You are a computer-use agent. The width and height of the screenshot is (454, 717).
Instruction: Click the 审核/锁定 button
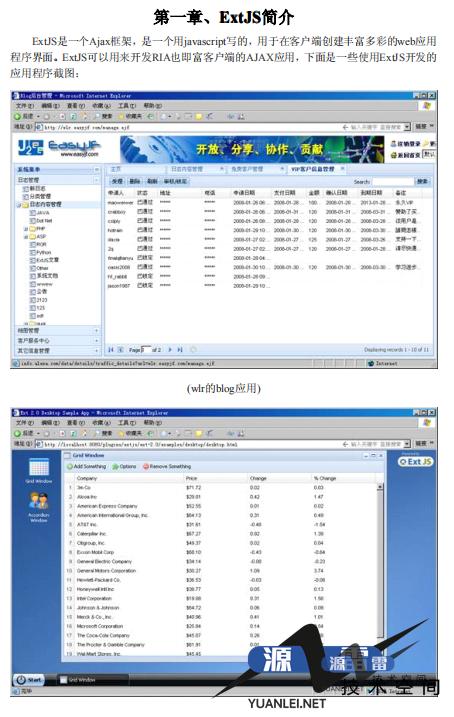[x=175, y=182]
